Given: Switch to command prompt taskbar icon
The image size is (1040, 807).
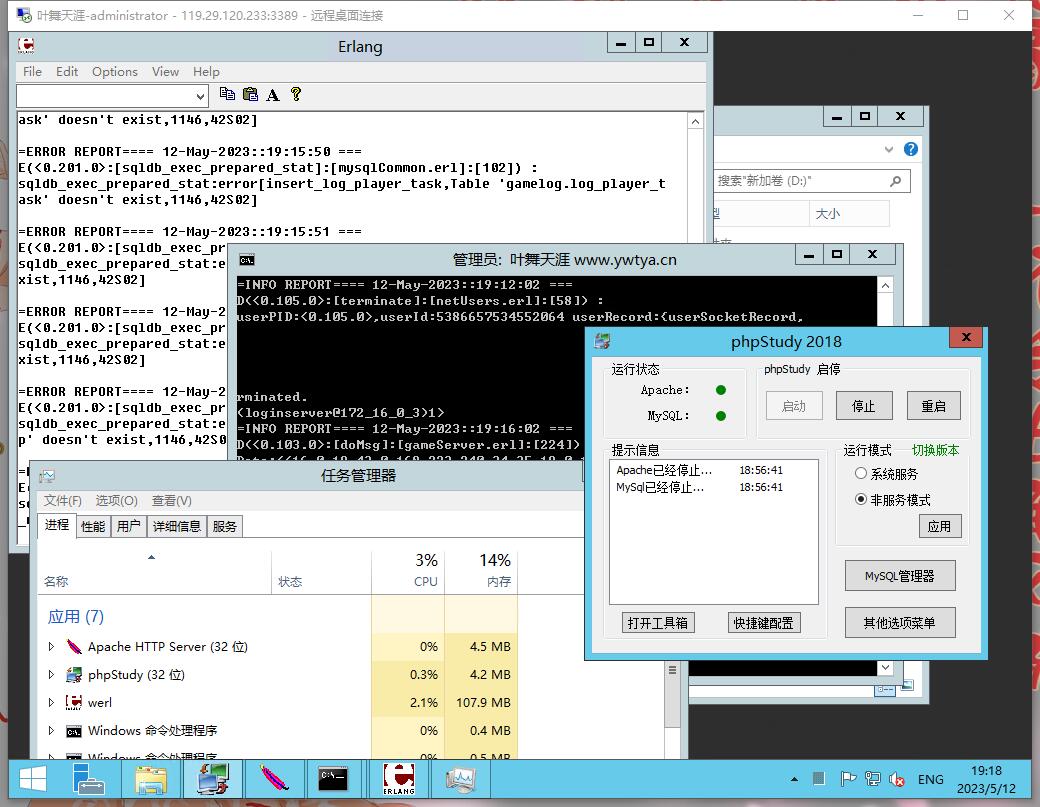Looking at the screenshot, I should point(333,779).
